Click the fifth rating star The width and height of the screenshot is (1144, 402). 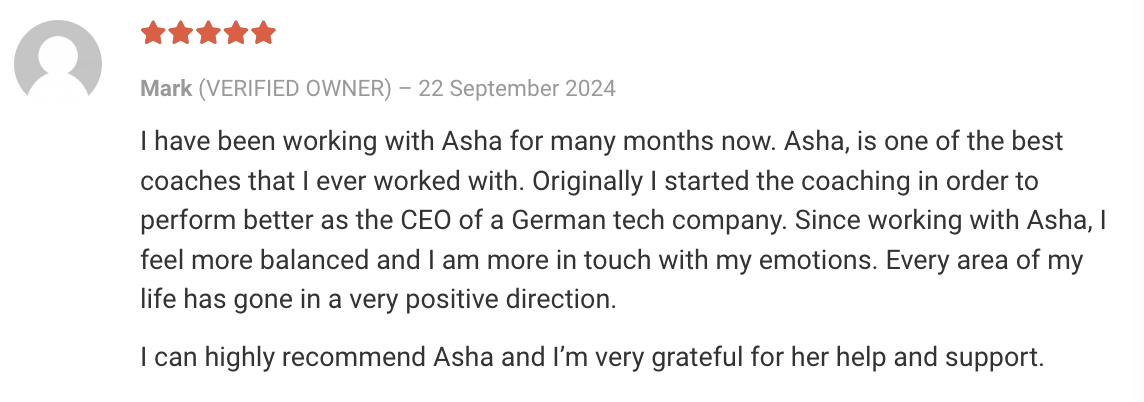tap(263, 33)
